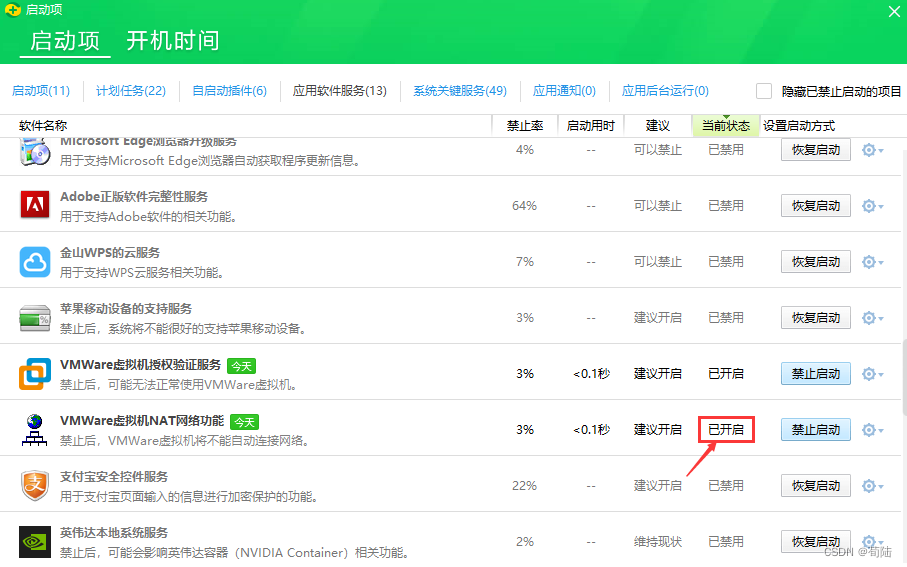Viewport: 907px width, 567px height.
Task: Open the 系统关键服务(49) tab
Action: pos(460,91)
